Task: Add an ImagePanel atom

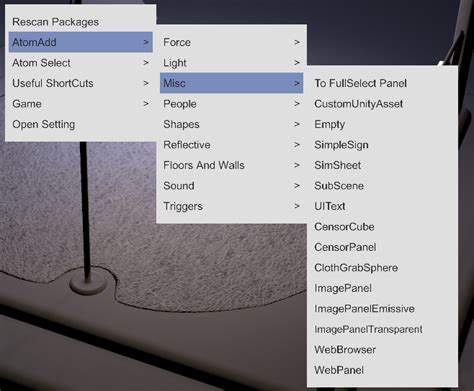Action: (x=382, y=288)
